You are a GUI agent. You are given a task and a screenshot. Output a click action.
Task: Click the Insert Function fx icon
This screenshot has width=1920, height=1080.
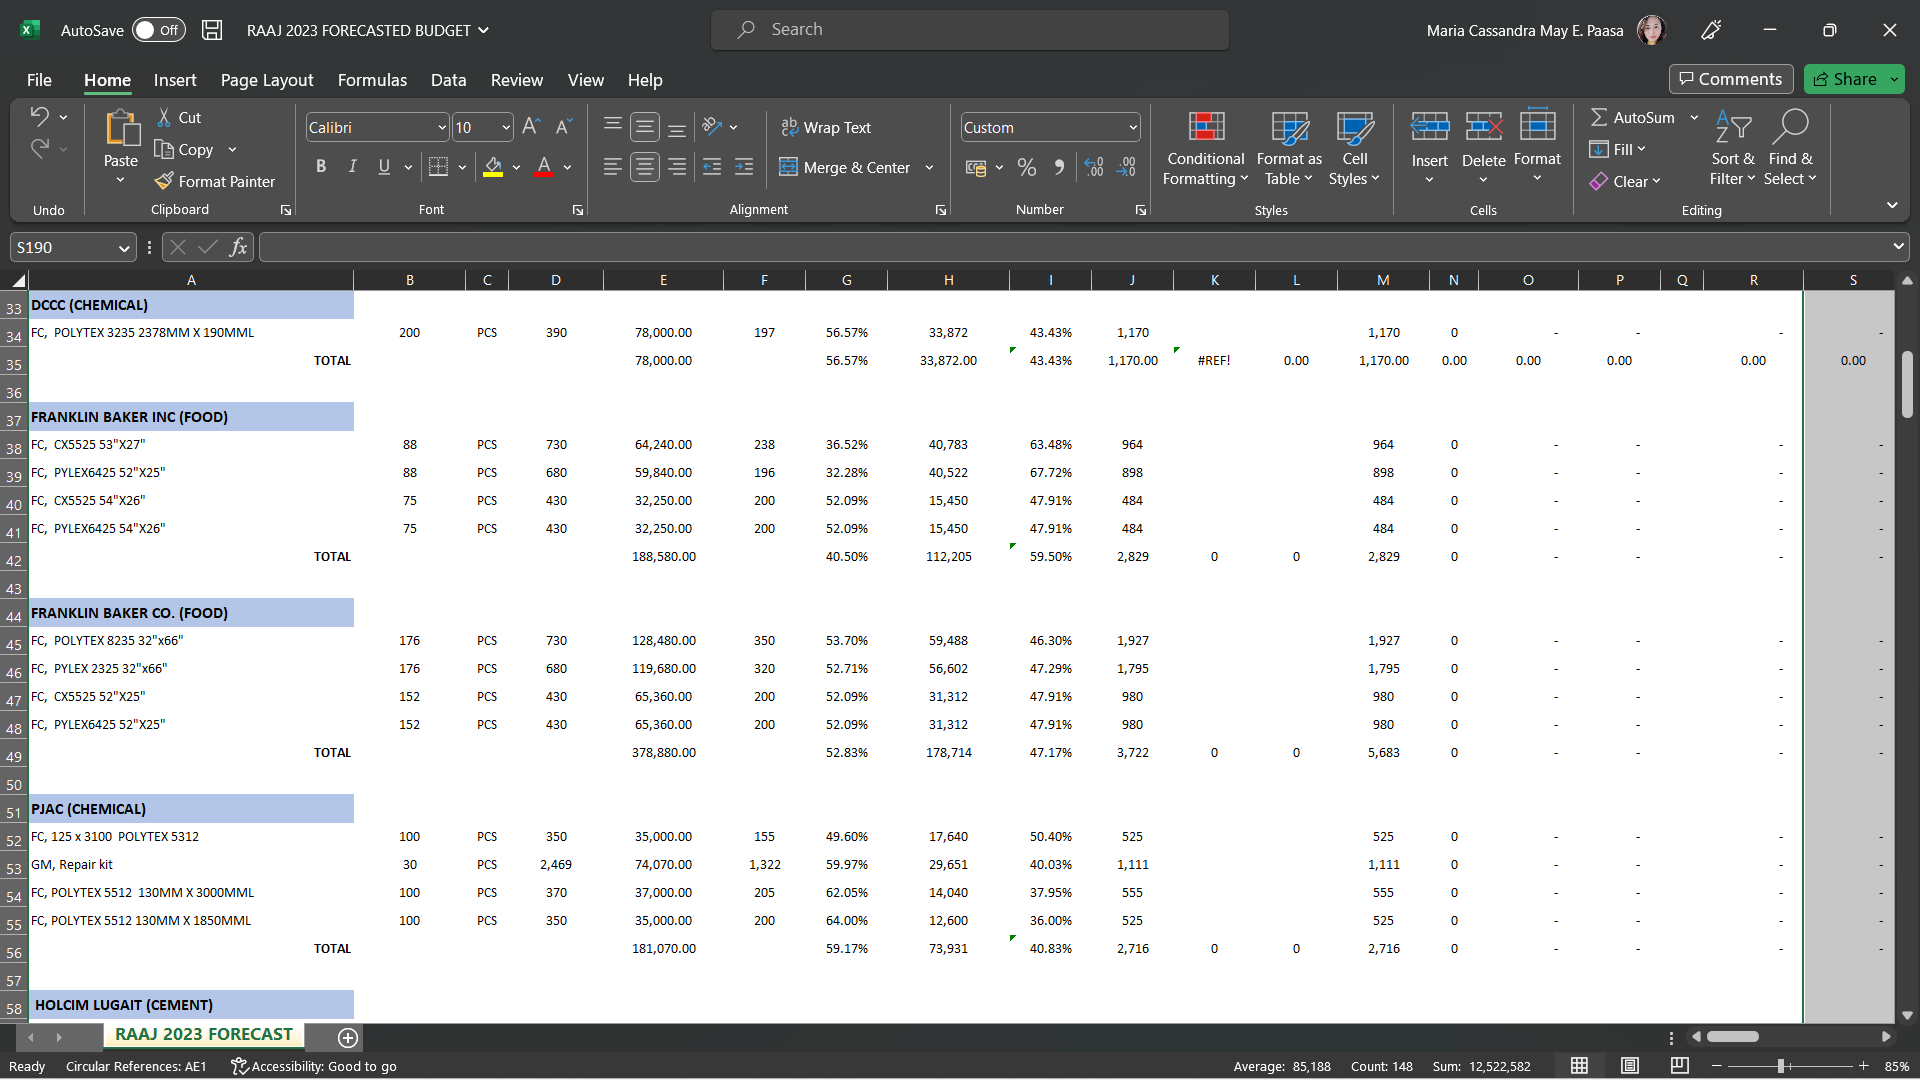click(x=238, y=247)
